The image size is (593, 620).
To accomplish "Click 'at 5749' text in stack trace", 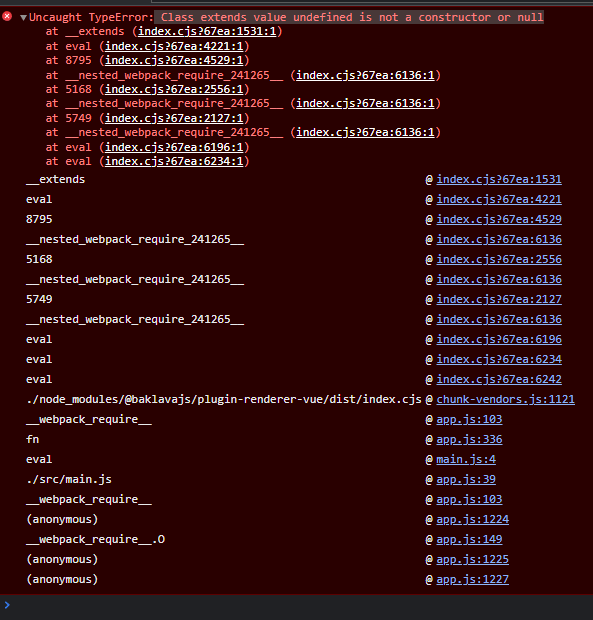I will 68,118.
